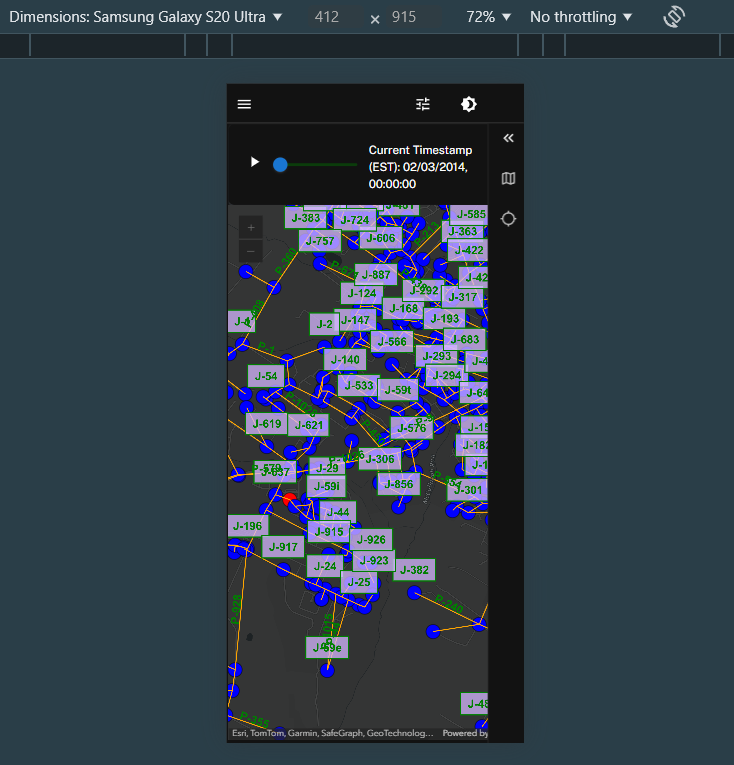Select junction label J-926
This screenshot has width=734, height=765.
pos(371,540)
